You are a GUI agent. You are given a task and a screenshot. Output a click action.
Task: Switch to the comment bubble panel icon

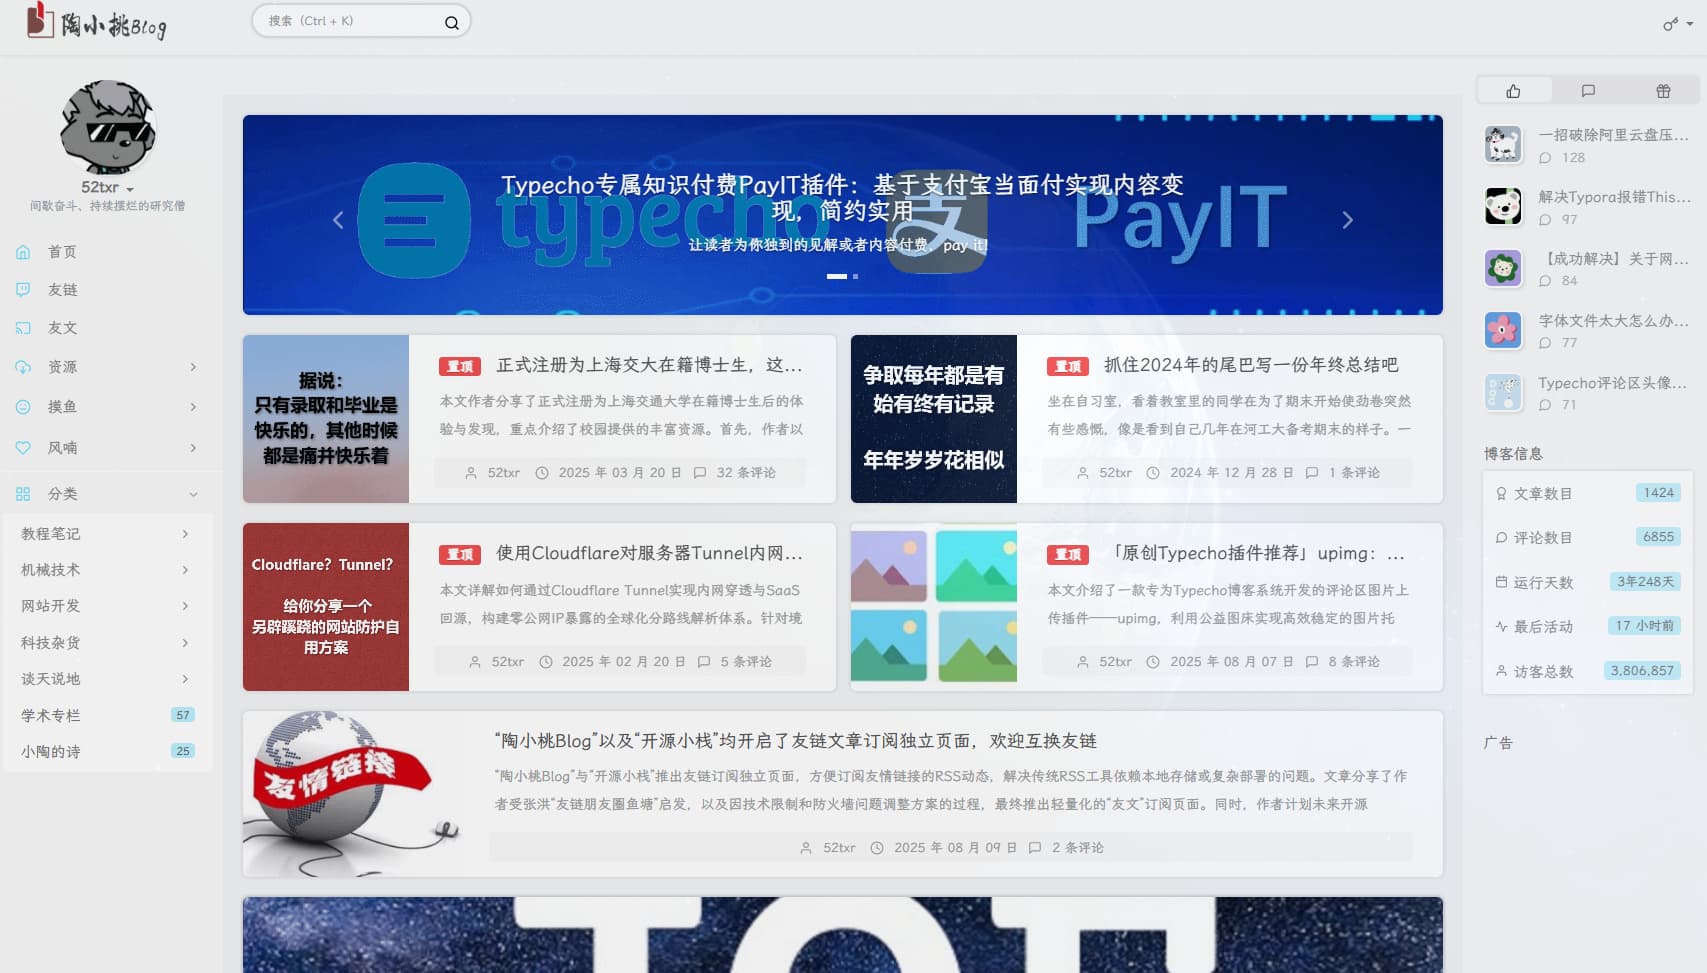pyautogui.click(x=1588, y=89)
